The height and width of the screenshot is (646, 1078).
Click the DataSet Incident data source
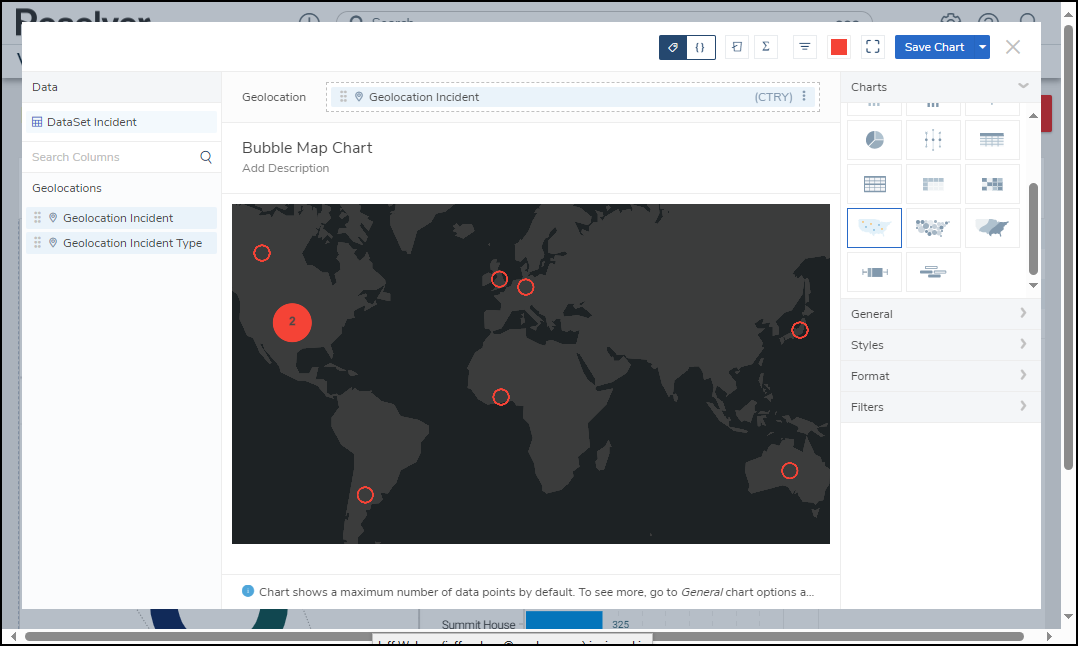pos(92,122)
